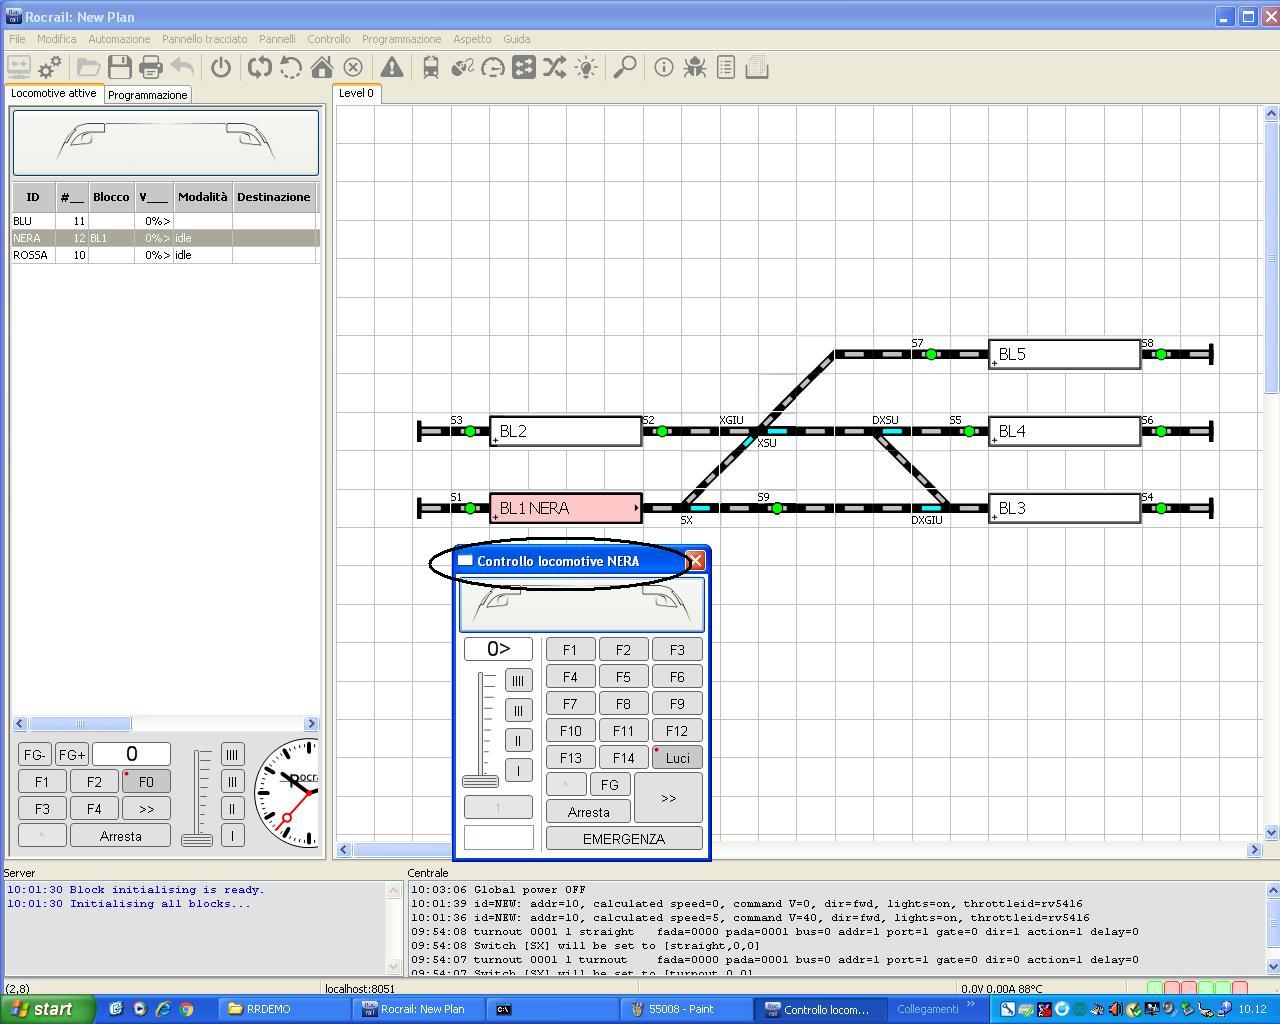Open the Pannello tracciato menu
Image resolution: width=1280 pixels, height=1024 pixels.
click(x=204, y=39)
